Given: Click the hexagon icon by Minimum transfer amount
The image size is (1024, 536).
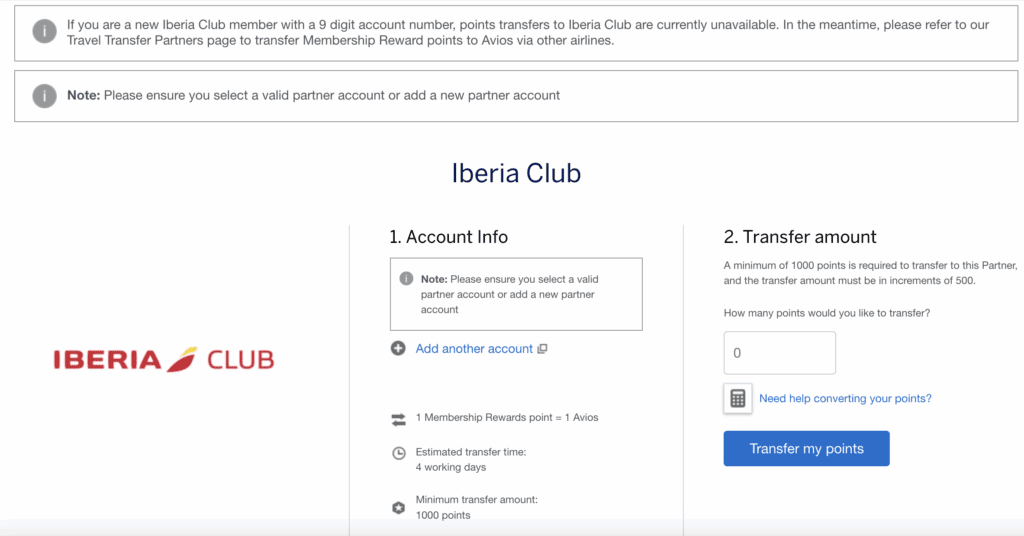Looking at the screenshot, I should coord(398,507).
